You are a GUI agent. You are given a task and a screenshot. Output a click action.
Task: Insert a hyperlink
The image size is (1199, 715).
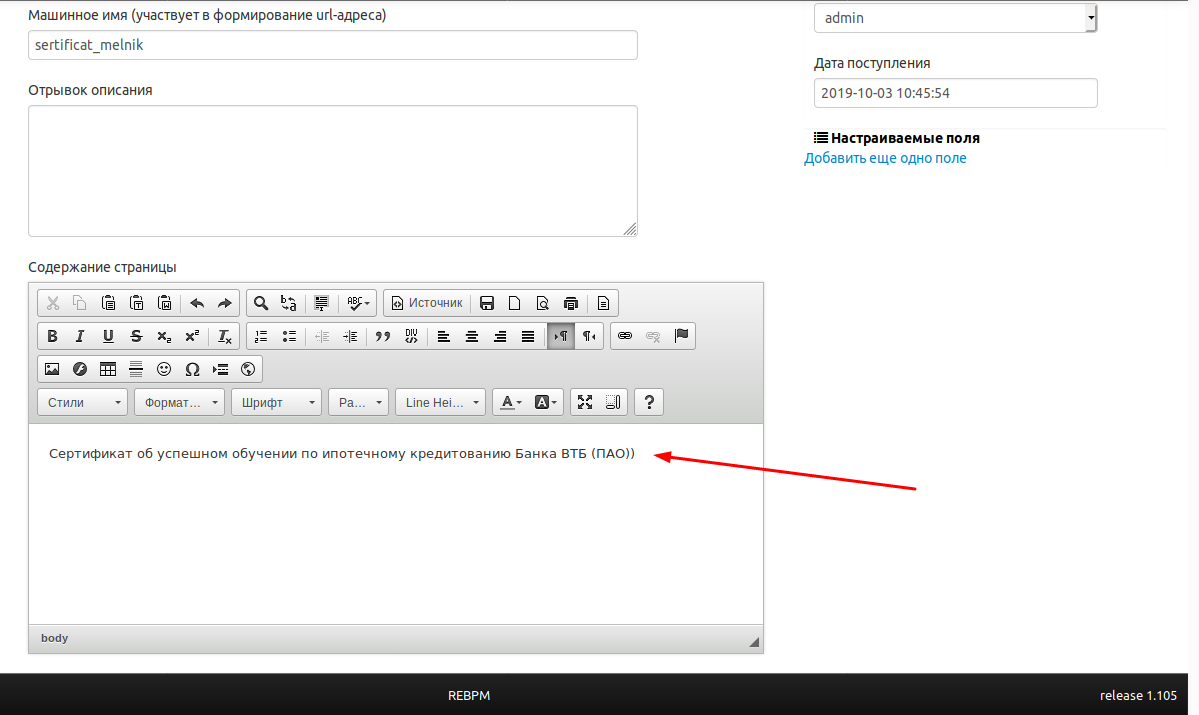click(625, 336)
